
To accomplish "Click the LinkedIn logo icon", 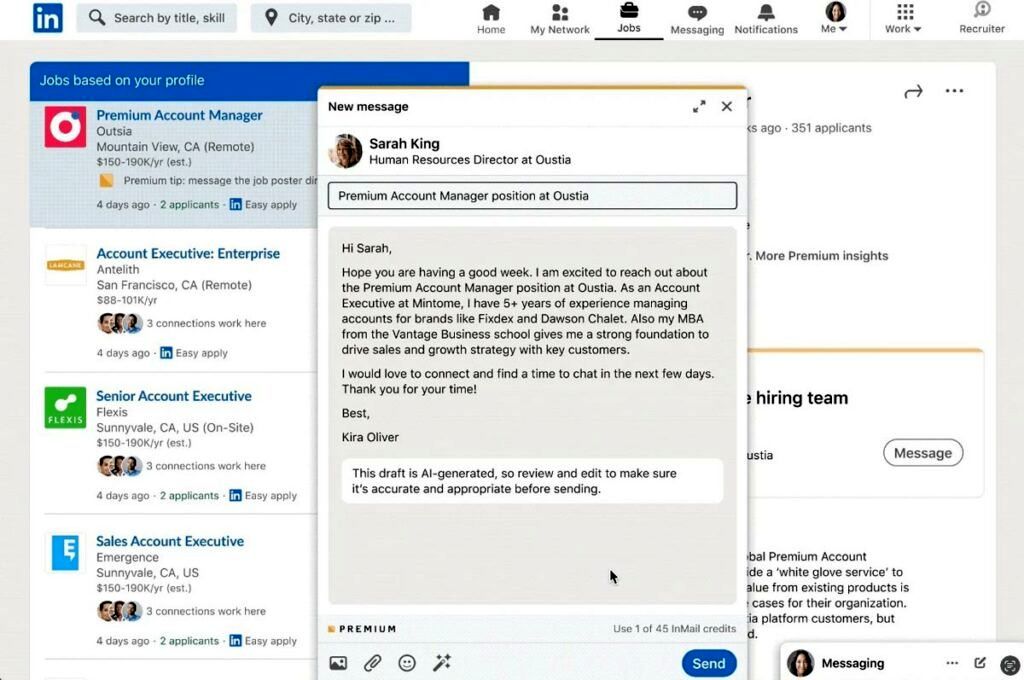I will 47,18.
